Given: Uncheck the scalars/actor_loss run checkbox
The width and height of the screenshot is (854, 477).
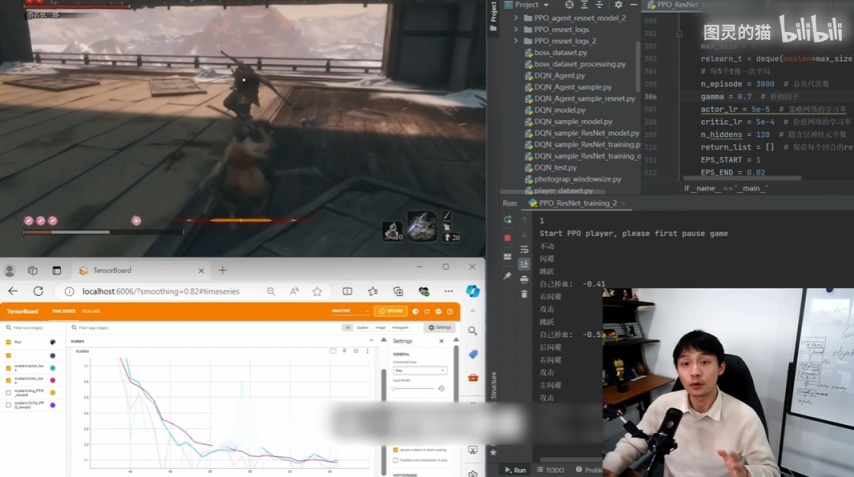Looking at the screenshot, I should point(9,368).
